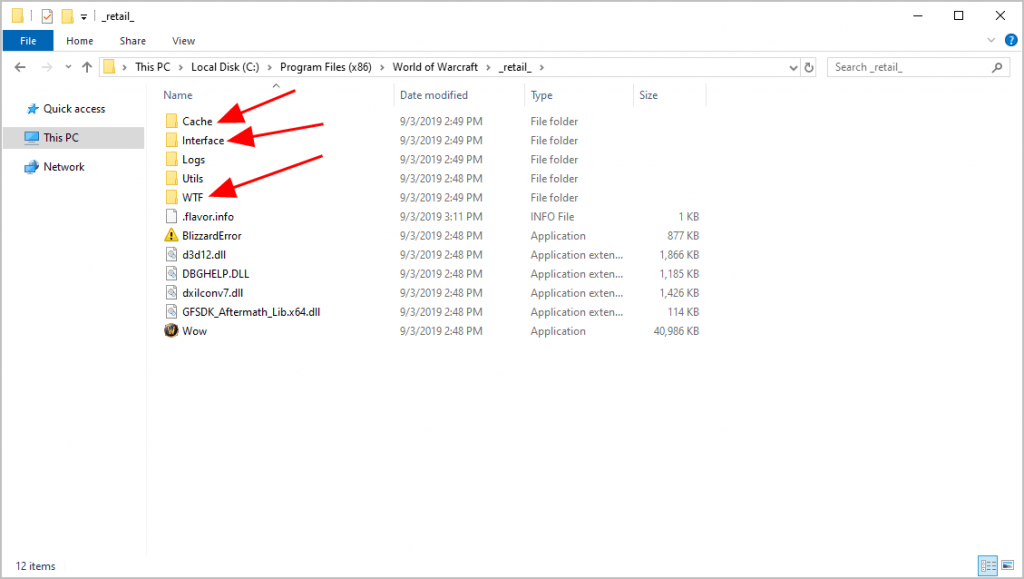1024x579 pixels.
Task: Go up one folder level
Action: [x=87, y=67]
